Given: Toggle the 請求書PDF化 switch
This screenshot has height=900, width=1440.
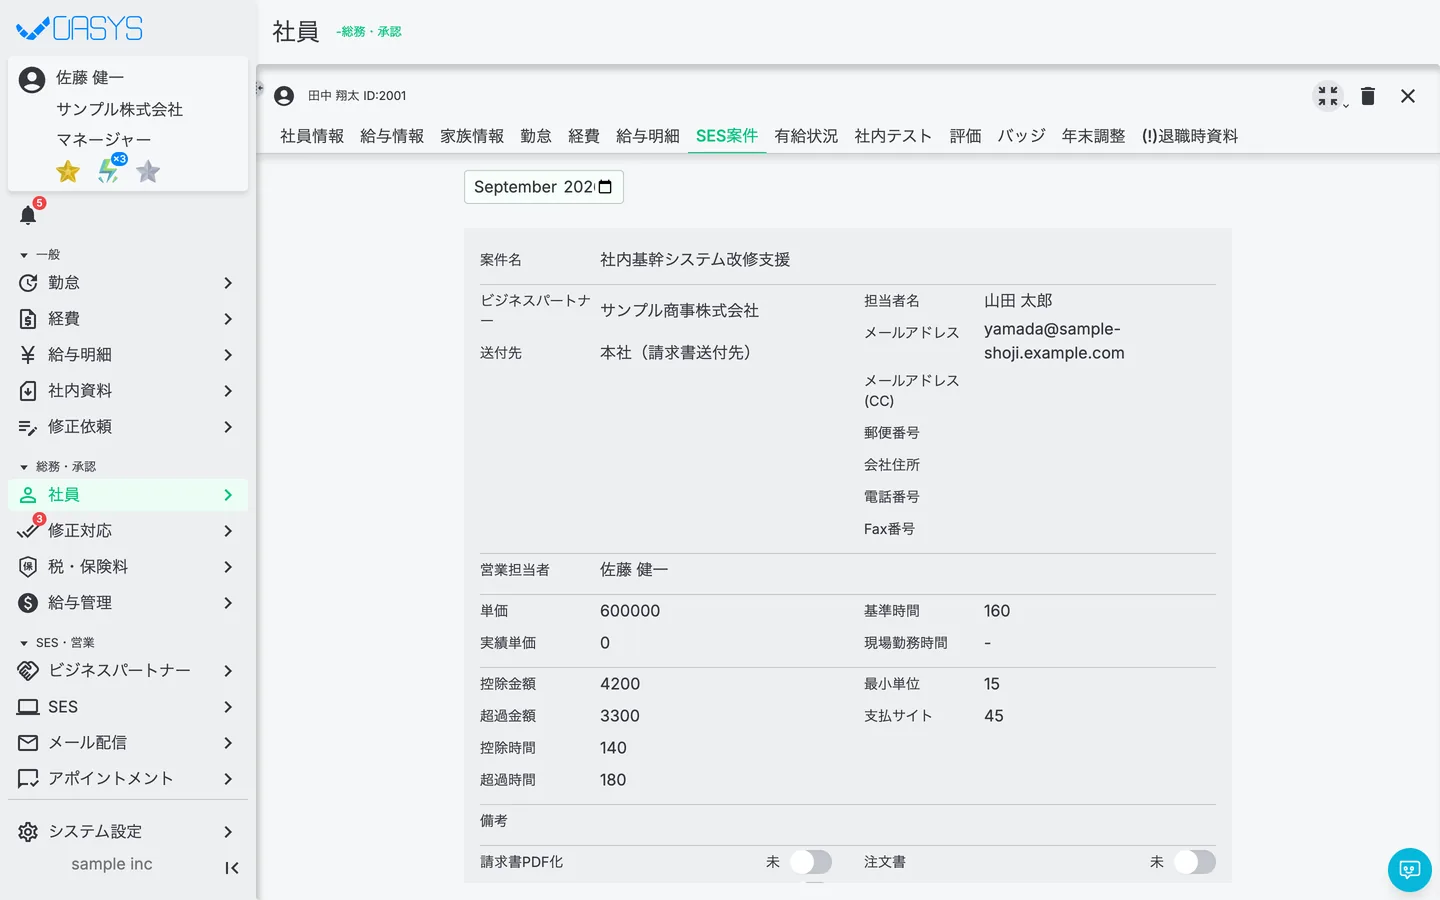Looking at the screenshot, I should (811, 862).
